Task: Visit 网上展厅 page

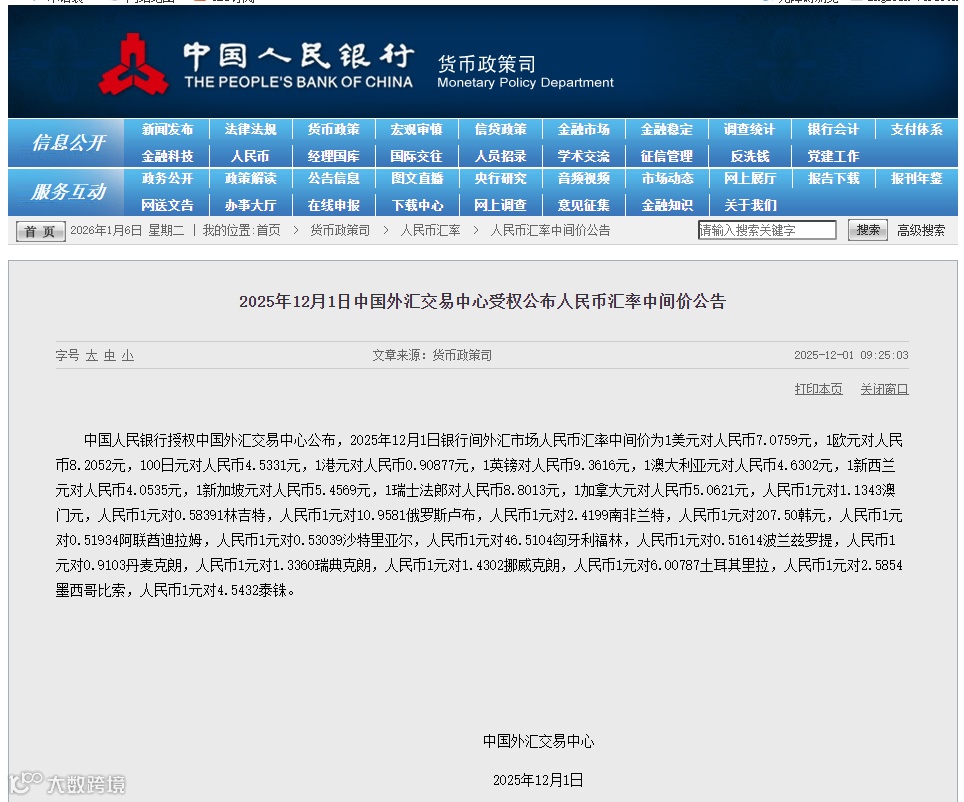Action: [x=750, y=178]
